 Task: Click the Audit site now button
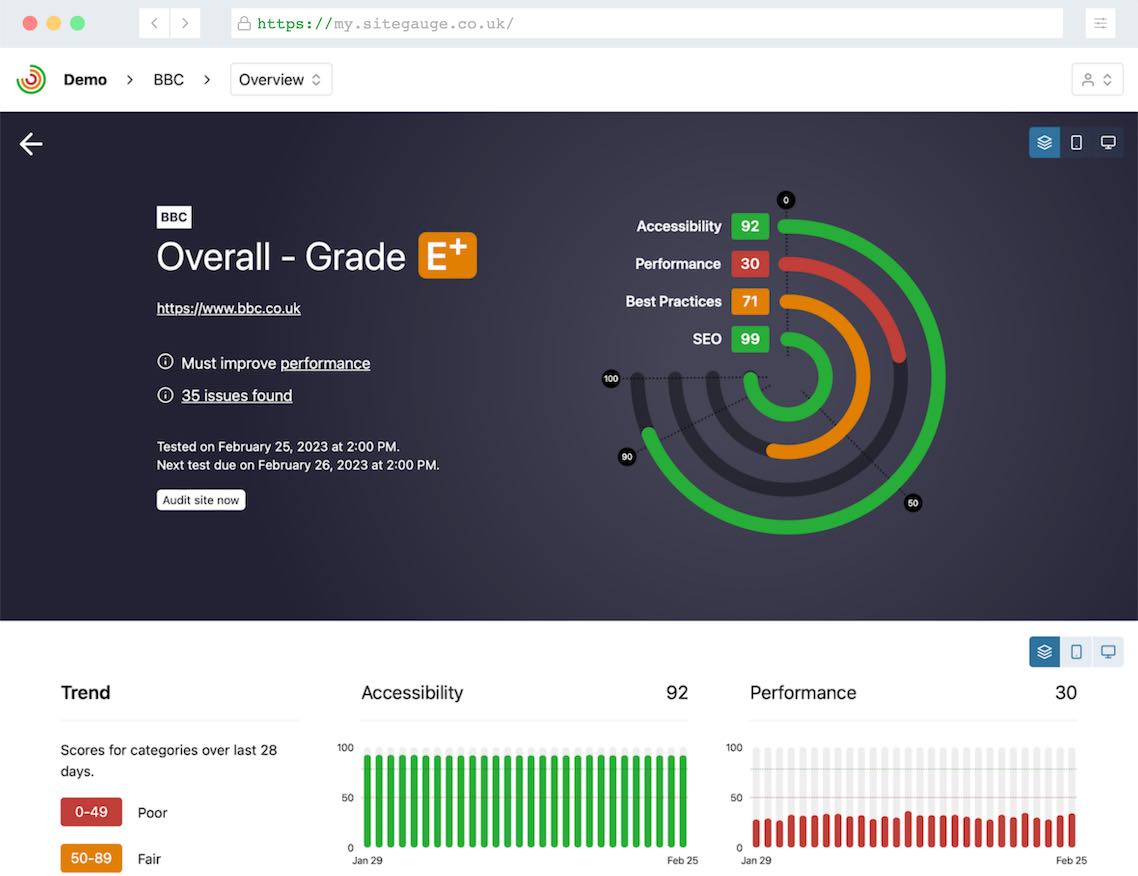click(201, 500)
